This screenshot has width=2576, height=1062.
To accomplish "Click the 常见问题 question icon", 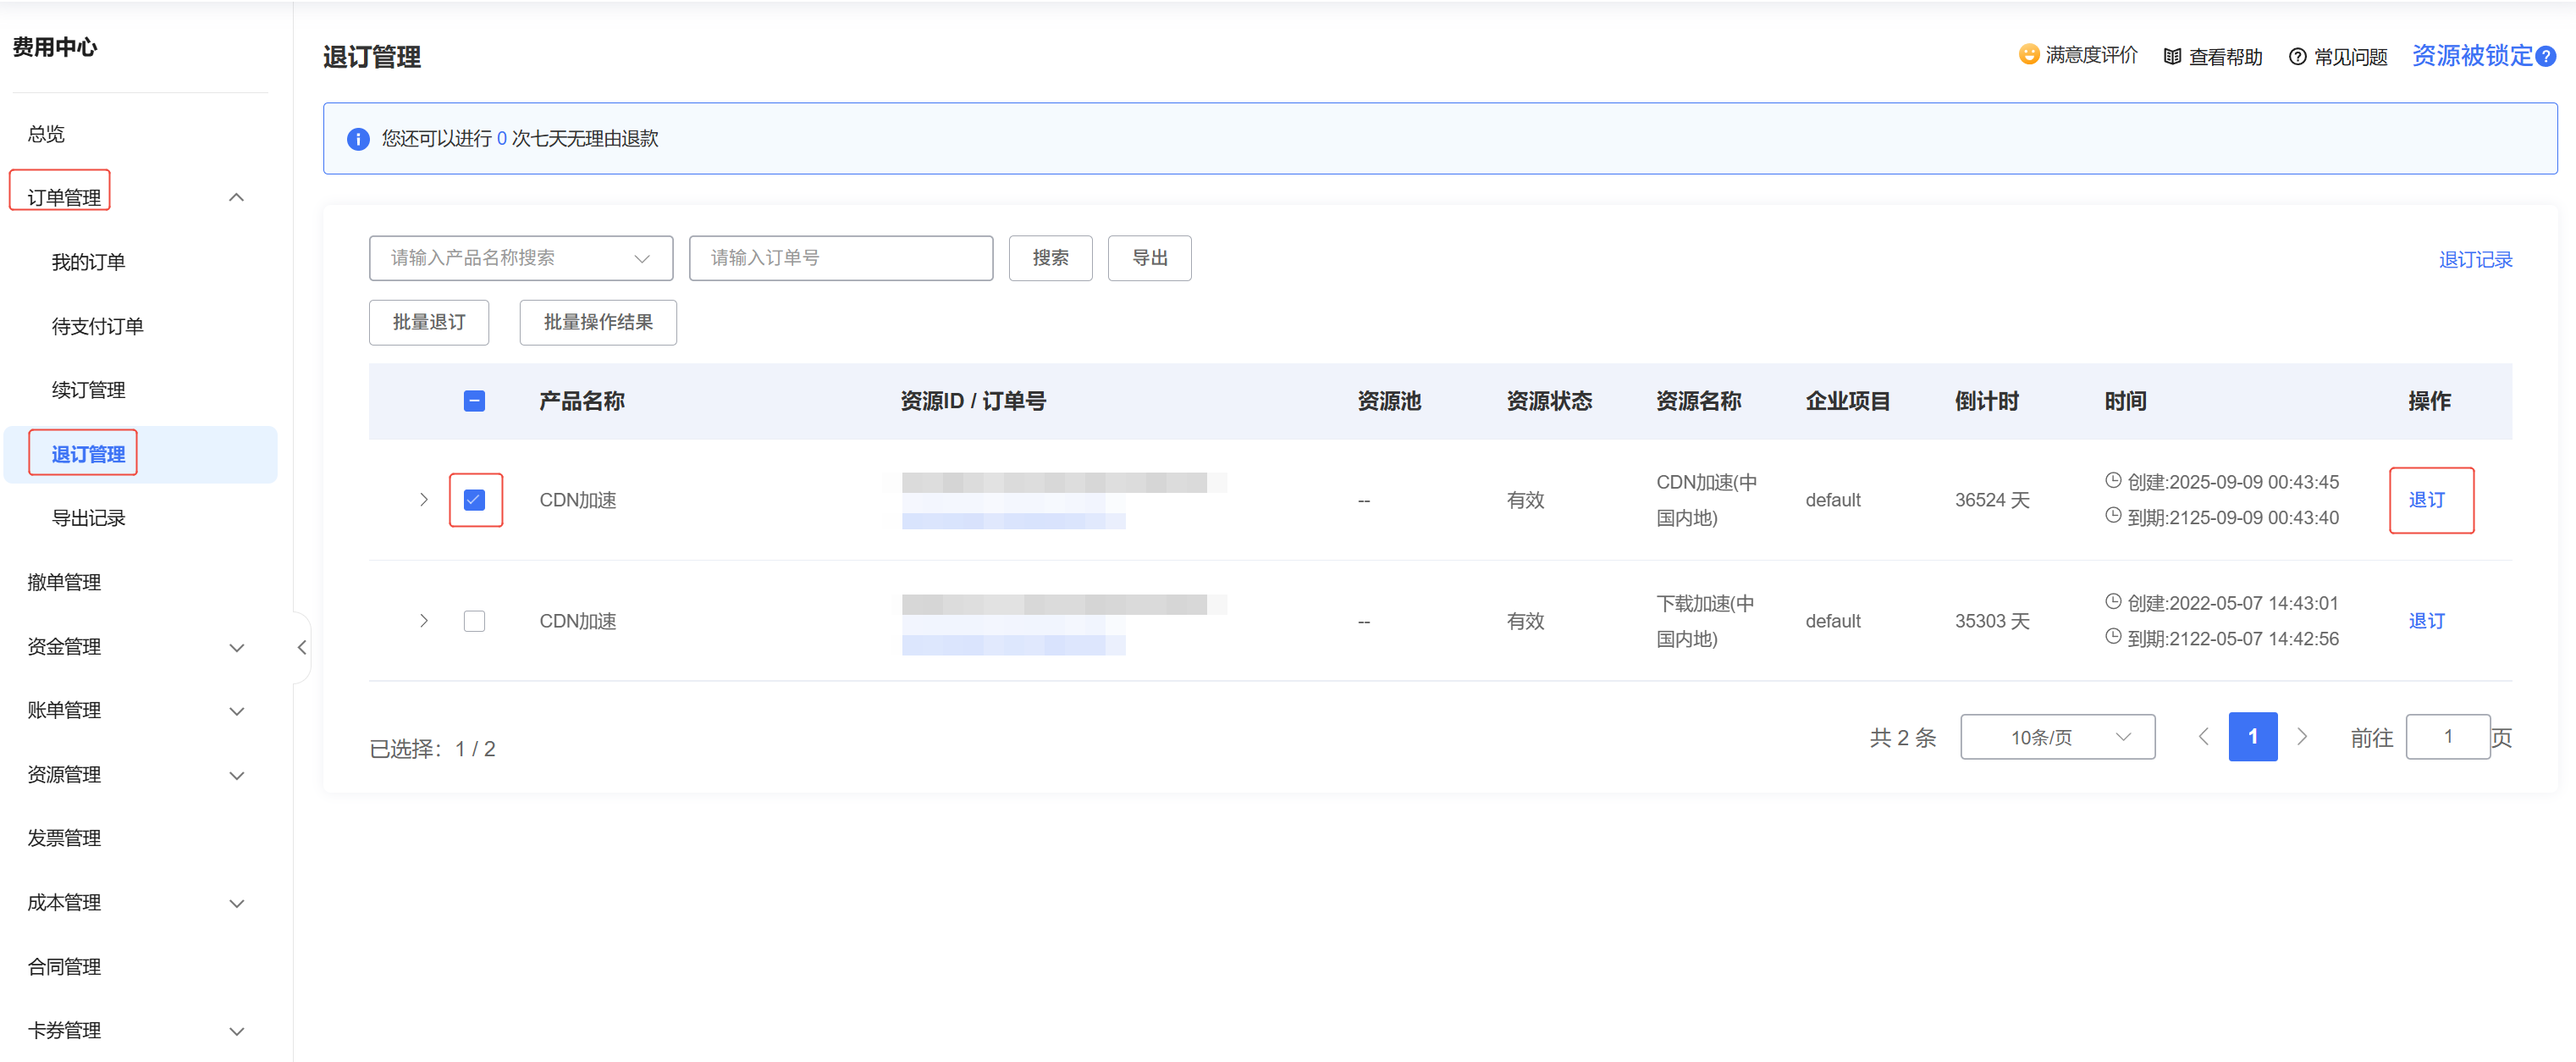I will (x=2297, y=57).
